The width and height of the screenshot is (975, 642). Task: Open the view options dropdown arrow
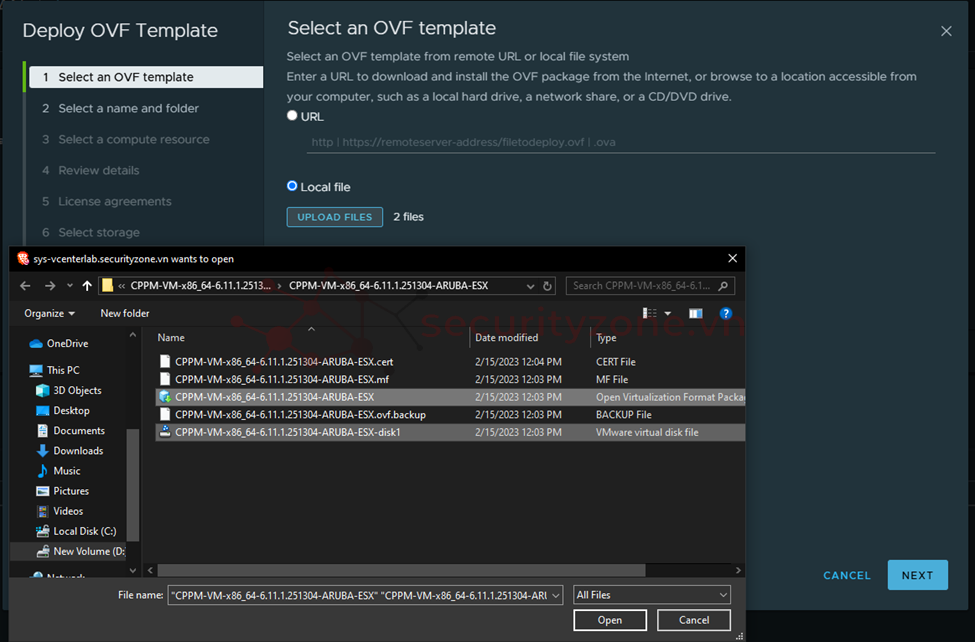668,314
